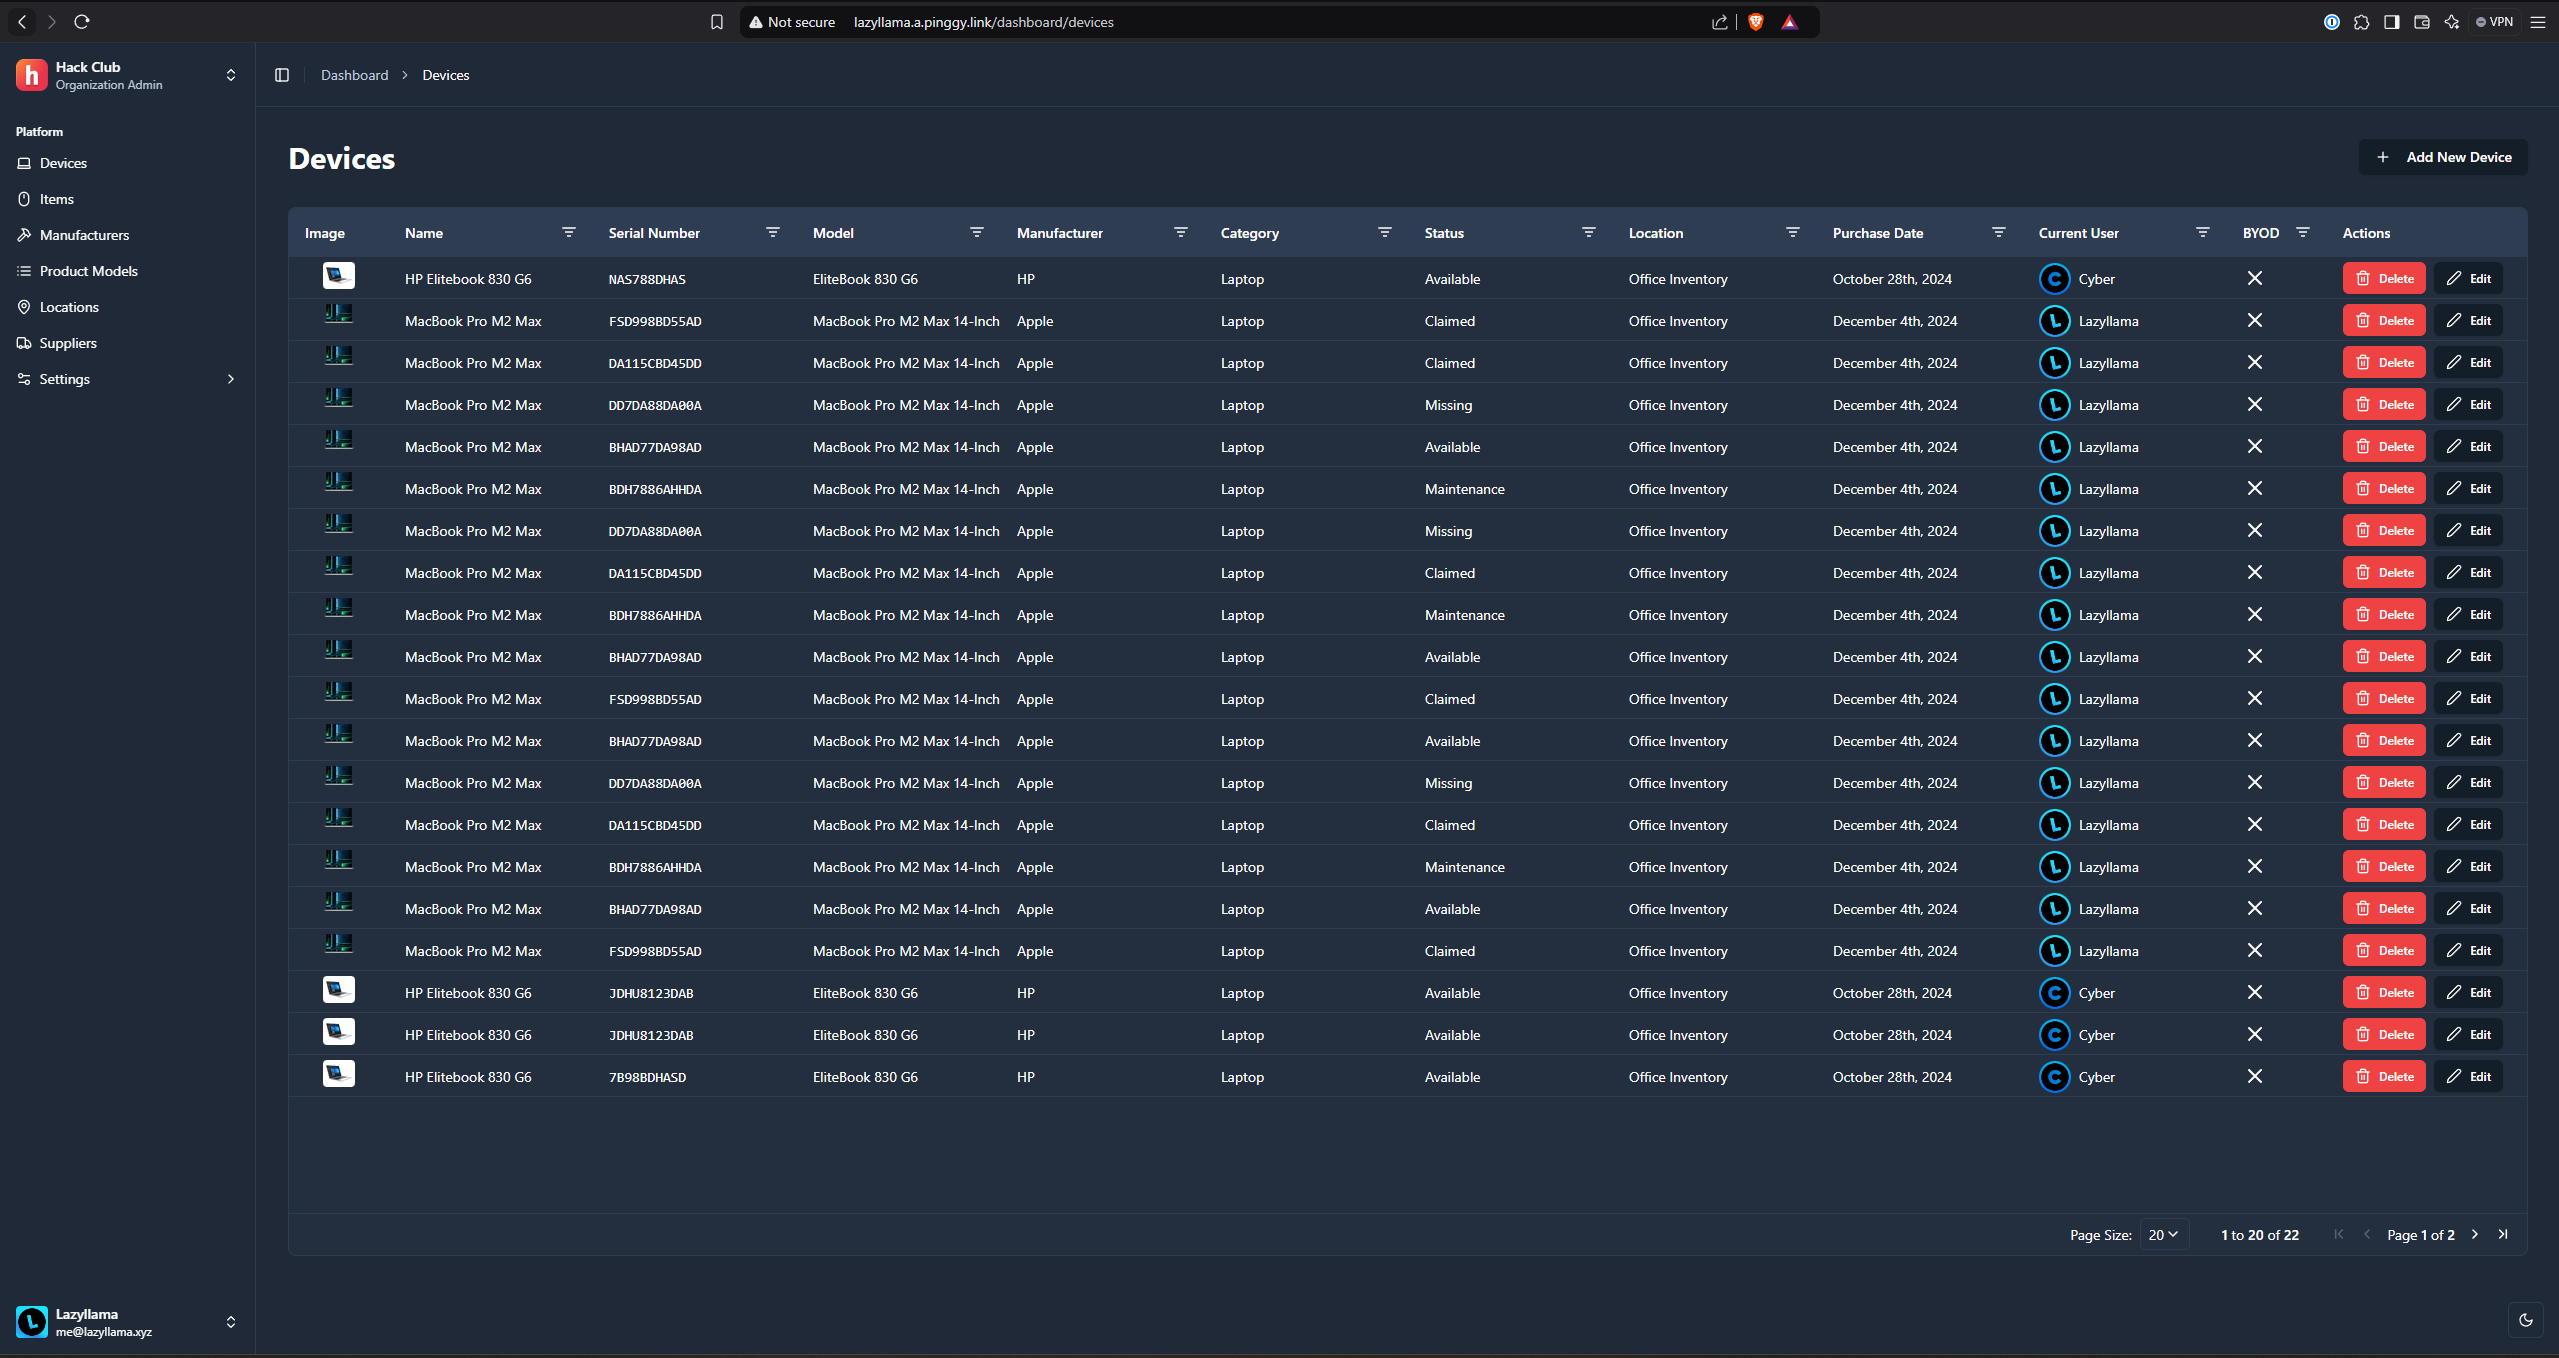The image size is (2559, 1358).
Task: Click the BYOD X mark for NAS788DHAS row
Action: click(2255, 278)
